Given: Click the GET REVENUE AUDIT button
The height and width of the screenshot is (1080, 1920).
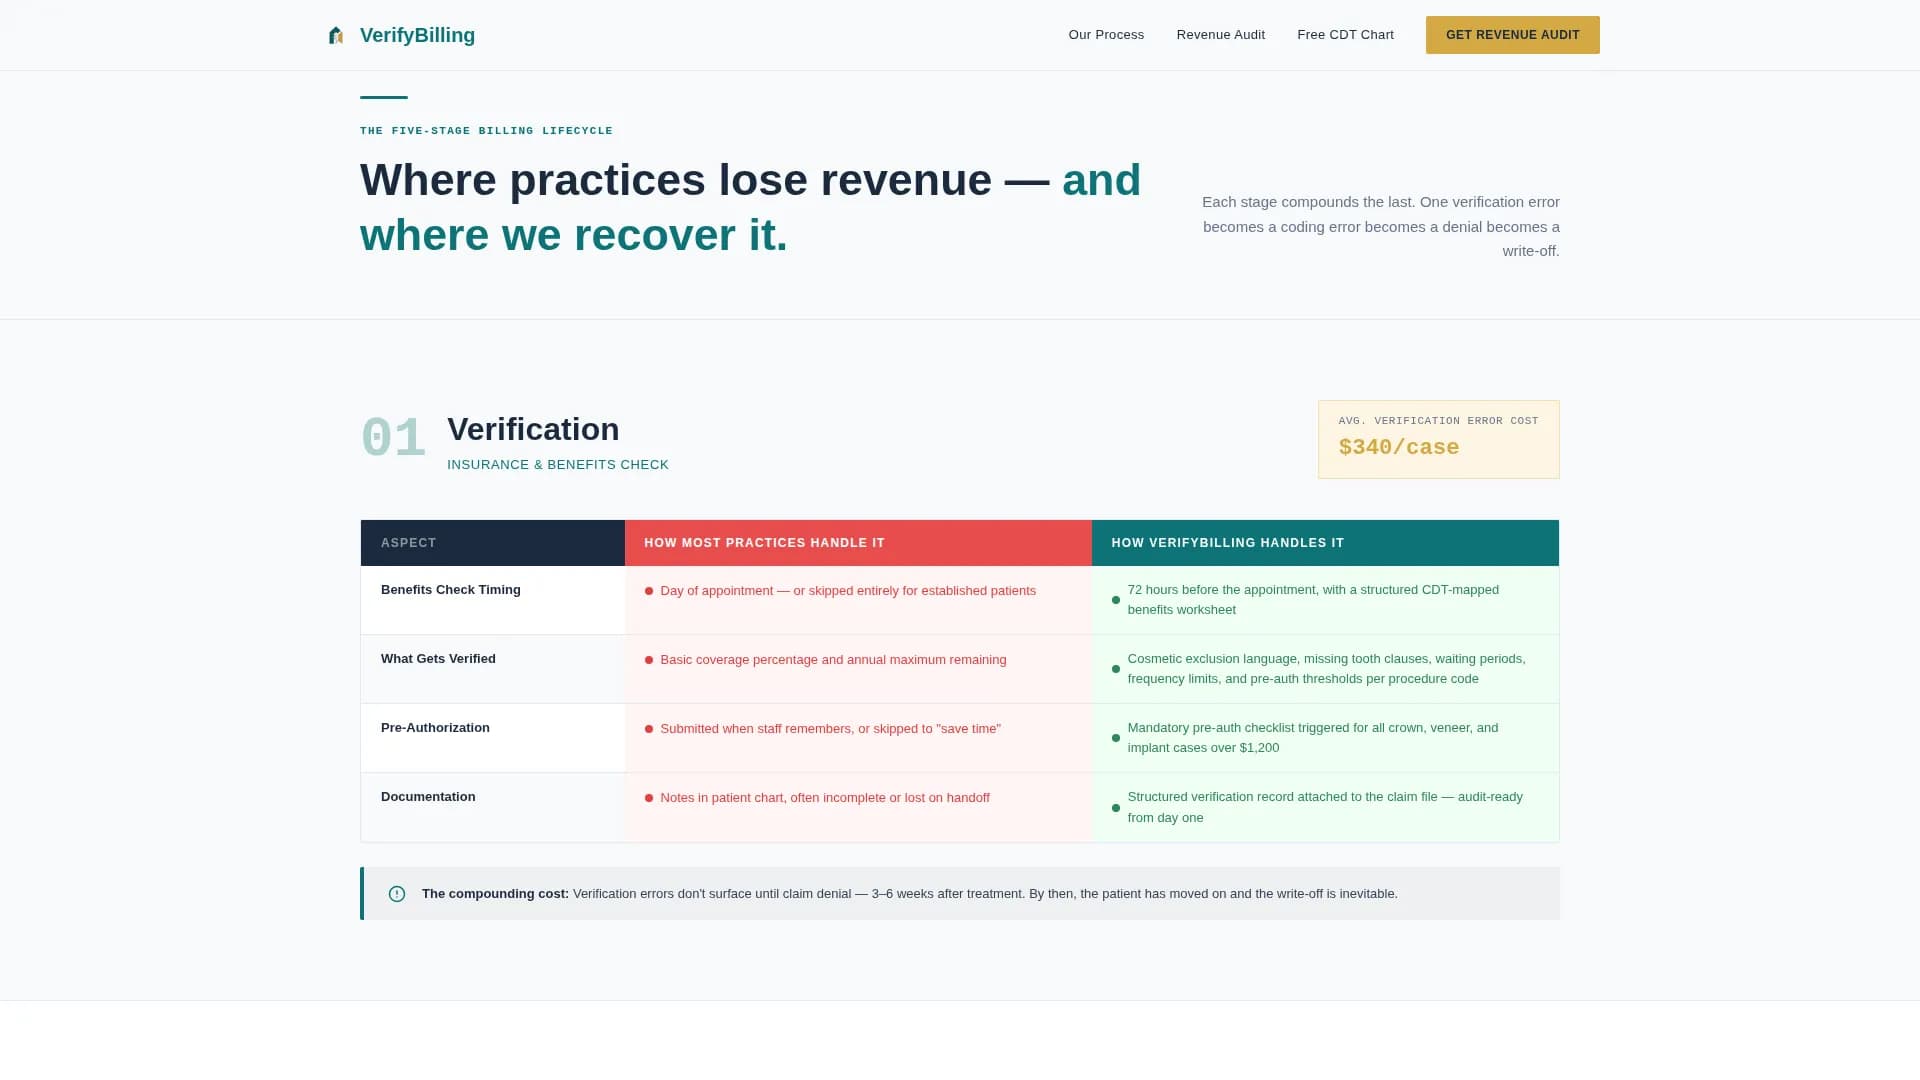Looking at the screenshot, I should [1512, 35].
